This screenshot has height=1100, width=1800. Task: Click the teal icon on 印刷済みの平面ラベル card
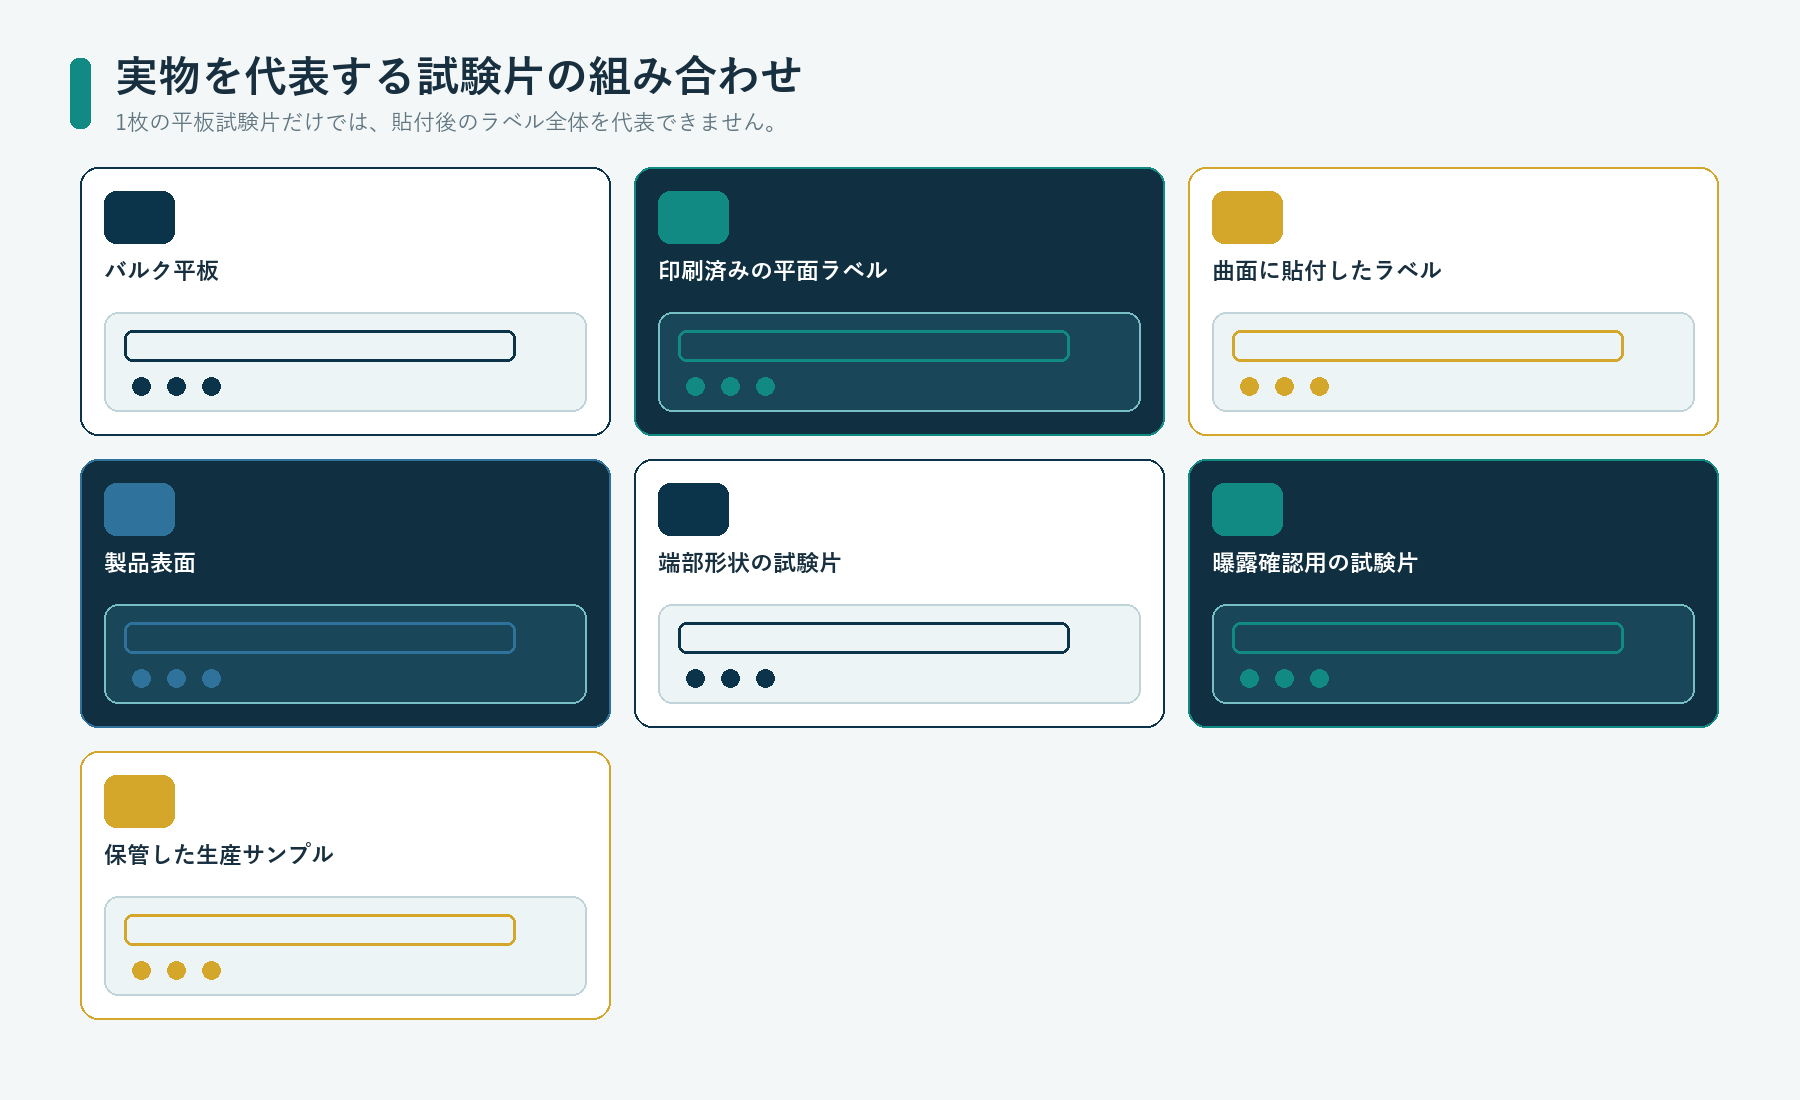pyautogui.click(x=693, y=217)
